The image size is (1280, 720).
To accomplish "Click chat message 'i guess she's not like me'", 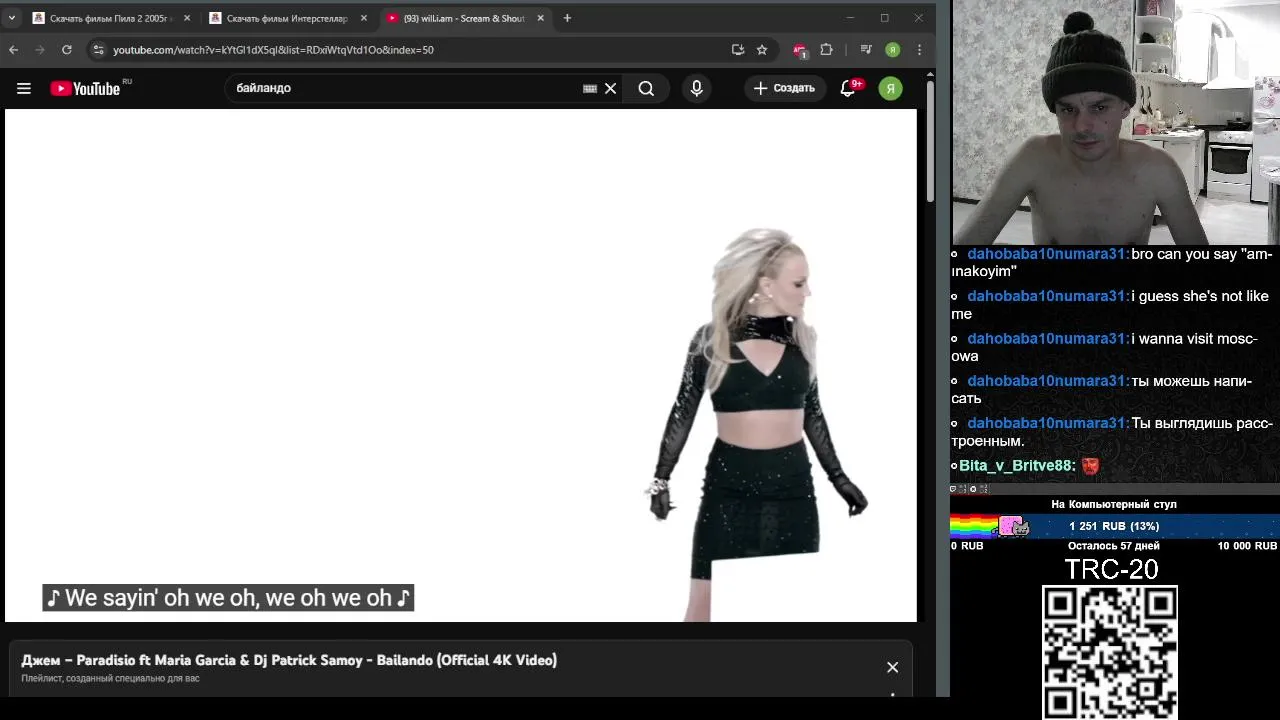I will click(1110, 305).
